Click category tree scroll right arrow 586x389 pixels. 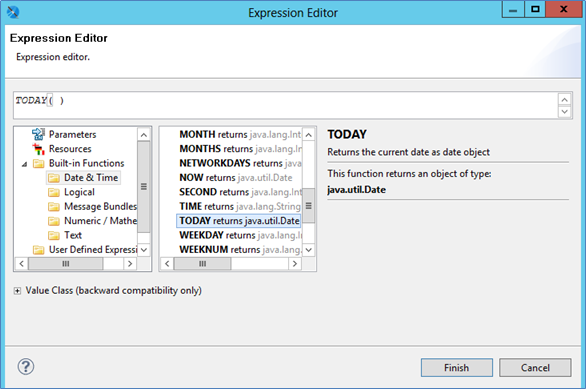point(130,264)
